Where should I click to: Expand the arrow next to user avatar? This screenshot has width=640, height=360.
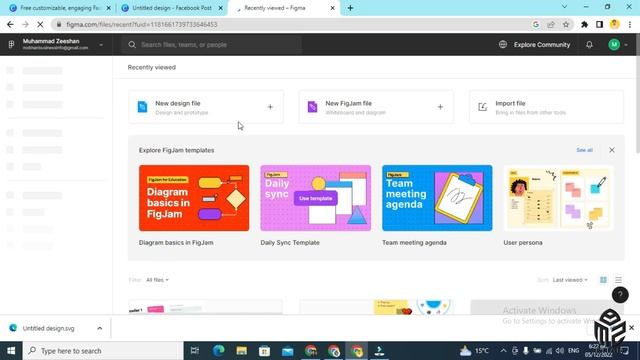coord(626,45)
